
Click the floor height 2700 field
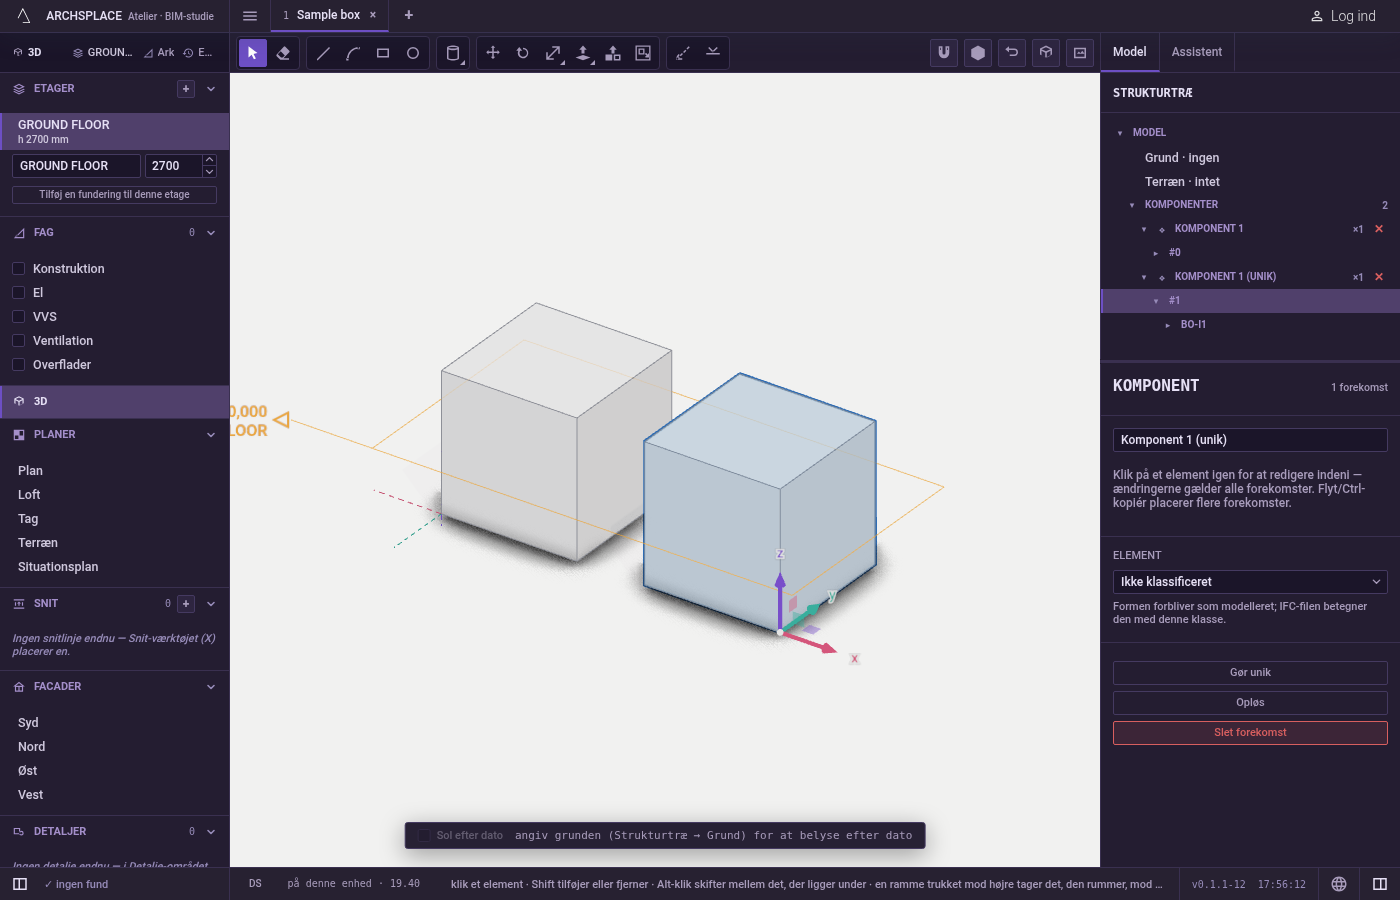click(173, 166)
